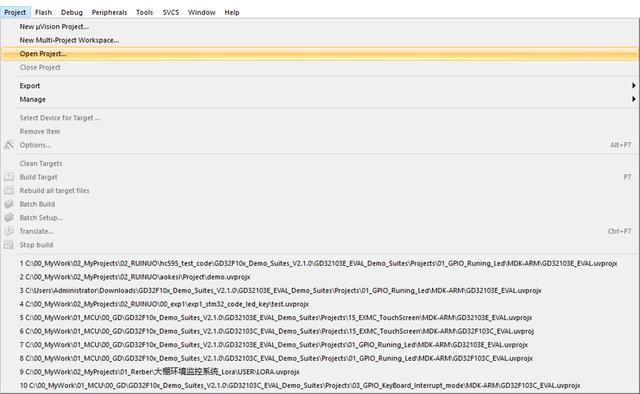
Task: Open the Help menu
Action: tap(232, 12)
